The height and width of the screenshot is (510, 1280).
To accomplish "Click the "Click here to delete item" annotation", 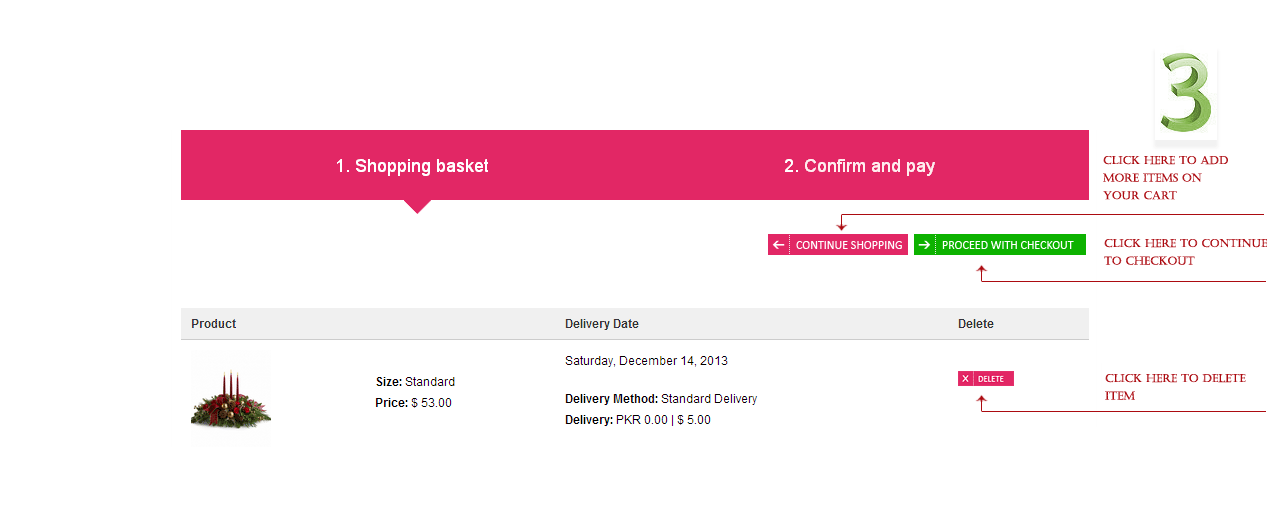I will (1175, 386).
